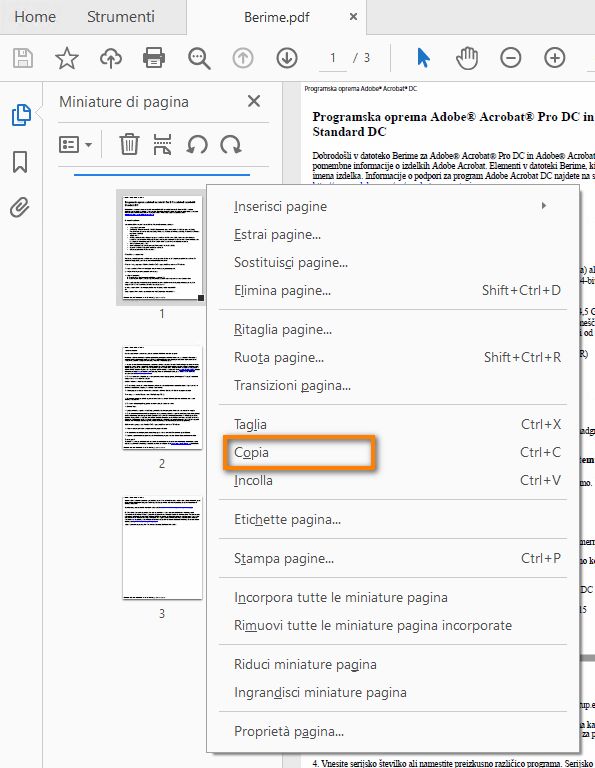
Task: Open the page thumbnails sidebar icon
Action: [x=21, y=115]
